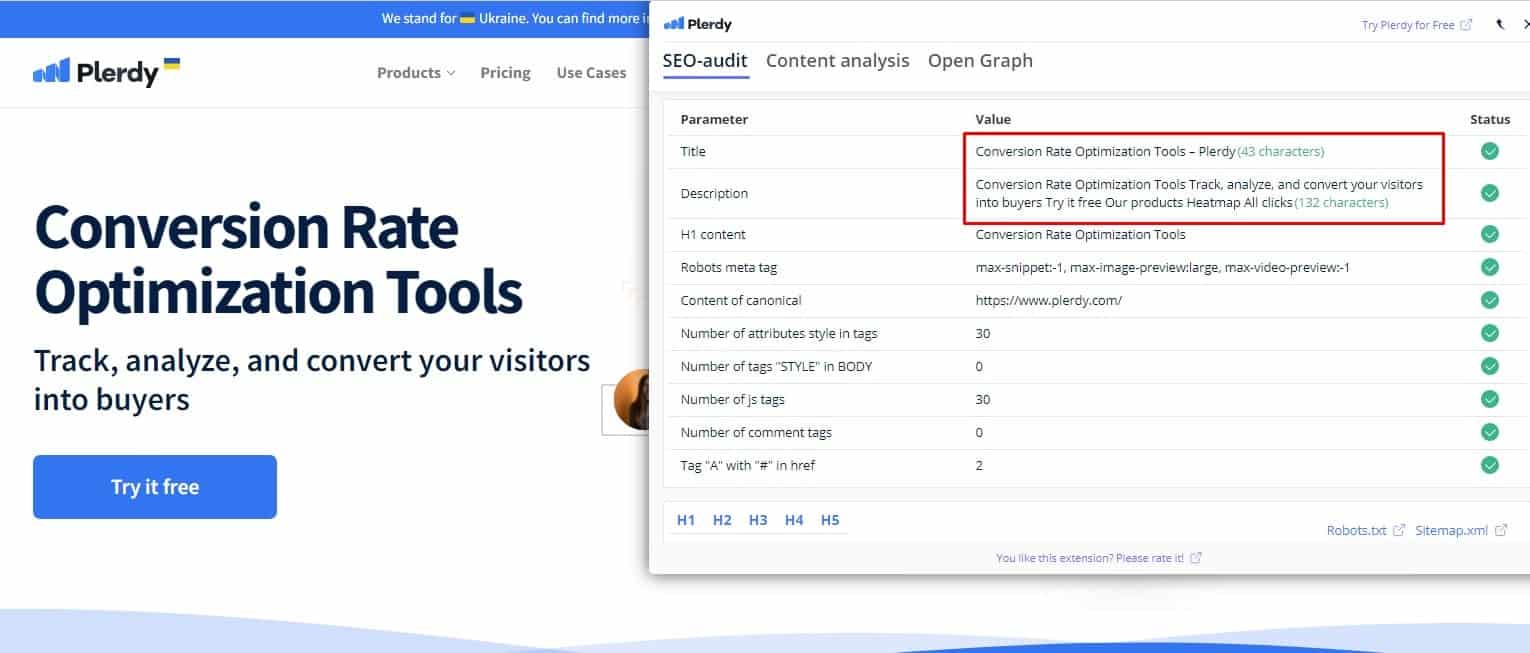Click status check for Number of js tags
Image resolution: width=1530 pixels, height=653 pixels.
pyautogui.click(x=1490, y=399)
